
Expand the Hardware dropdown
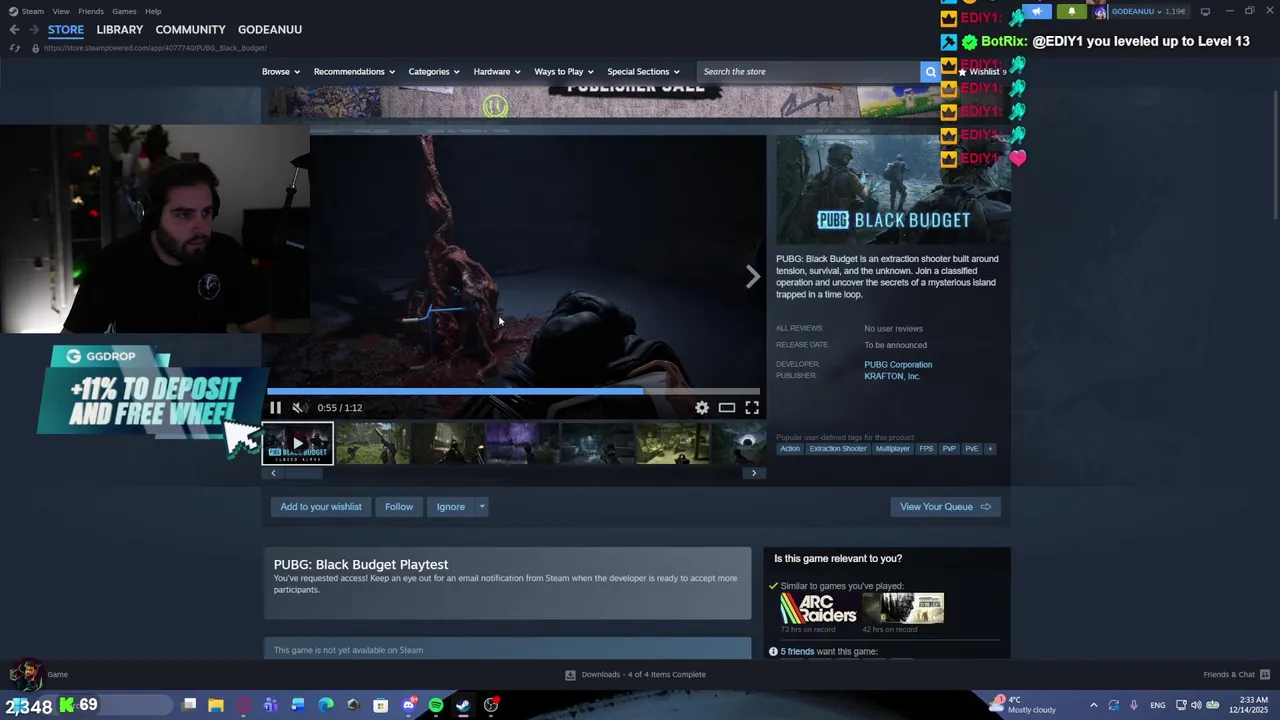[x=496, y=71]
